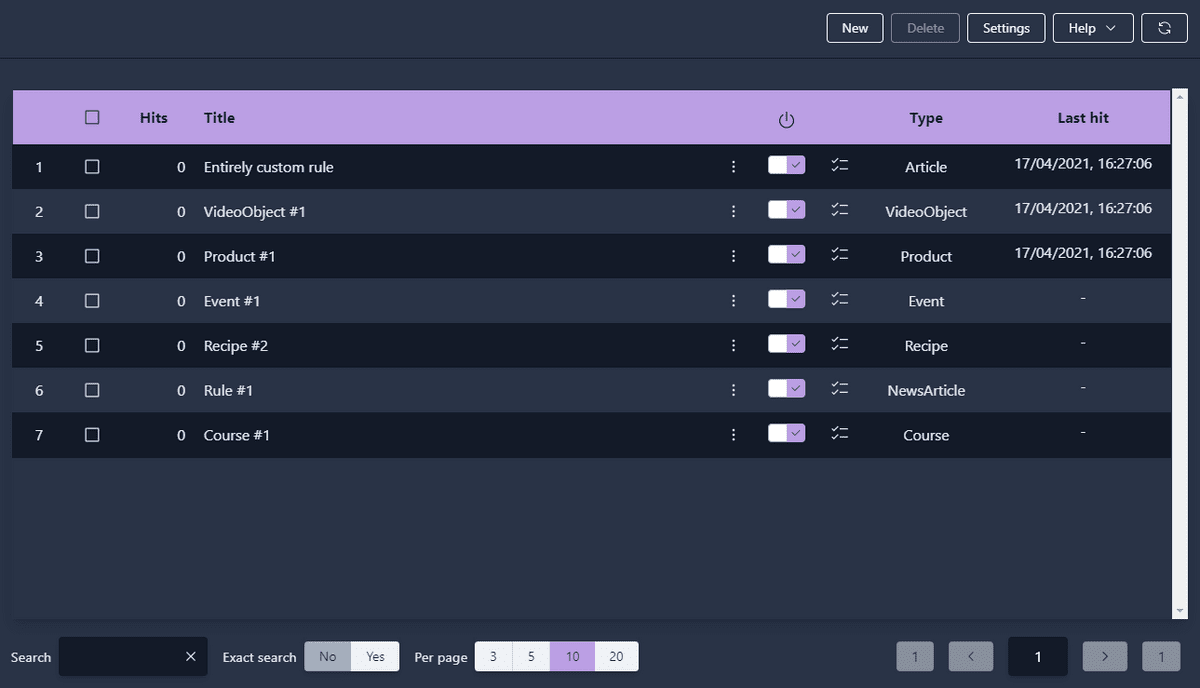Click the refresh icon button
Image resolution: width=1200 pixels, height=688 pixels.
click(1165, 28)
